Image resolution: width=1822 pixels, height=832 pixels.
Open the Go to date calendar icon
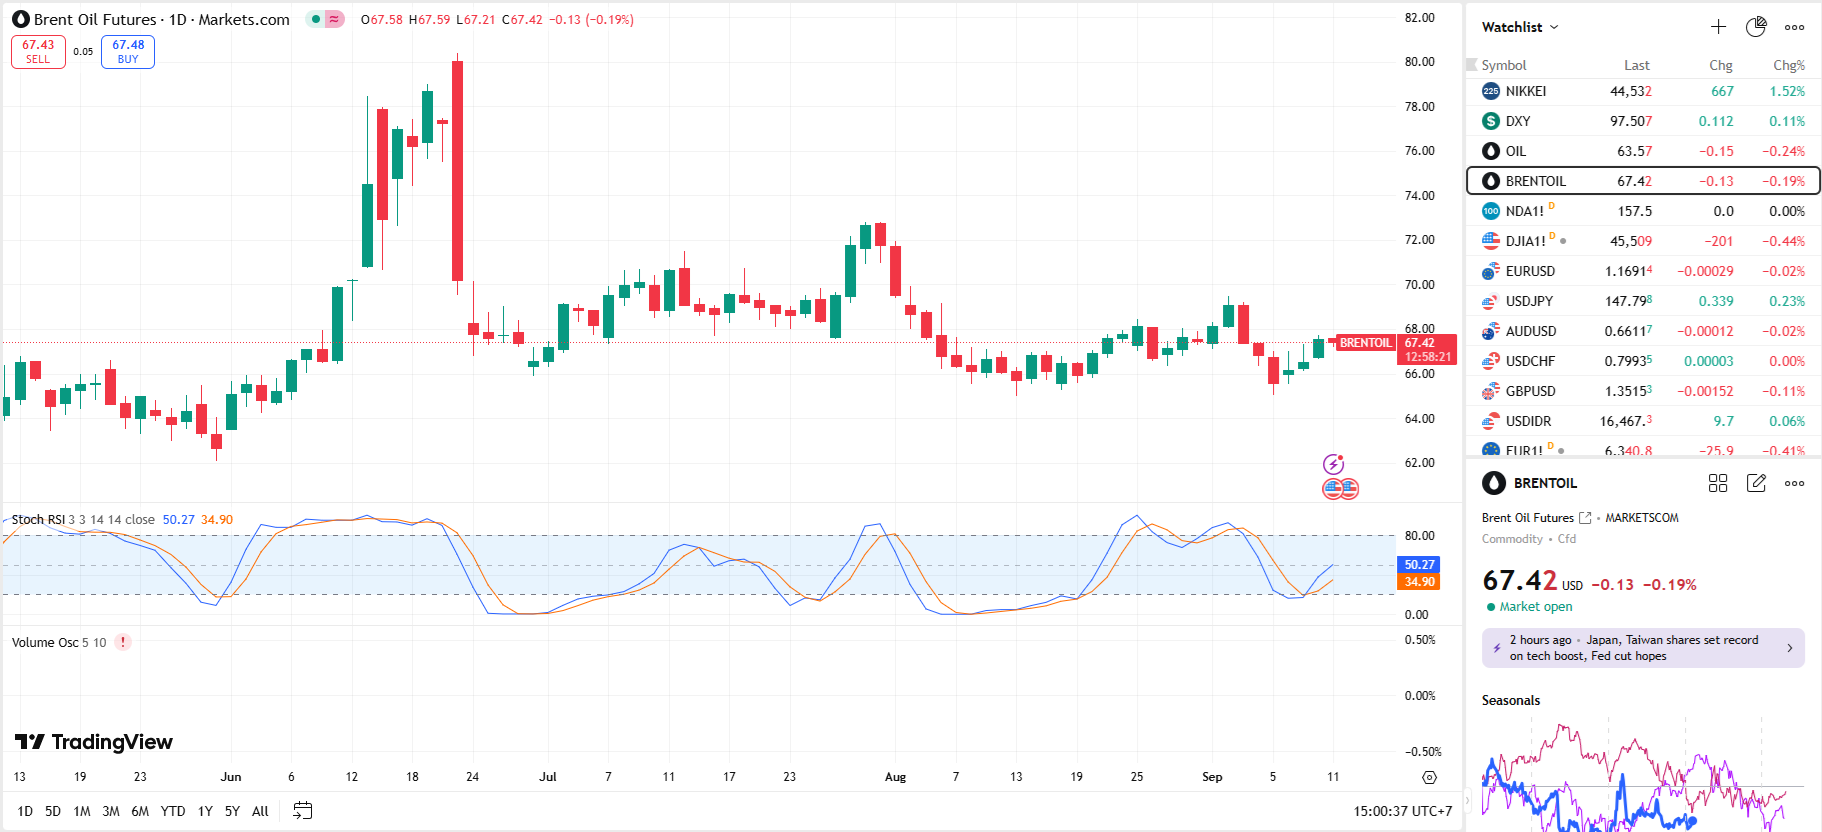coord(303,811)
